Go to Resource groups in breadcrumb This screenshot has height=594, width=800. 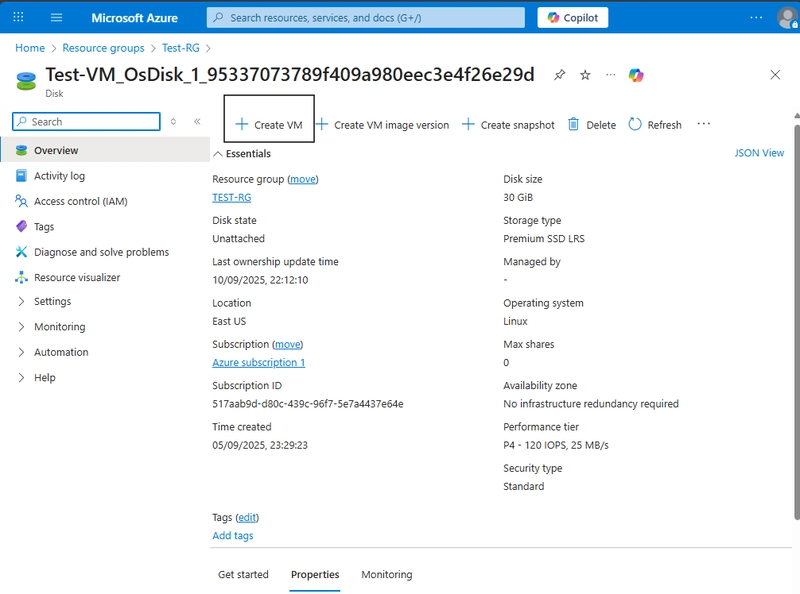pyautogui.click(x=103, y=48)
